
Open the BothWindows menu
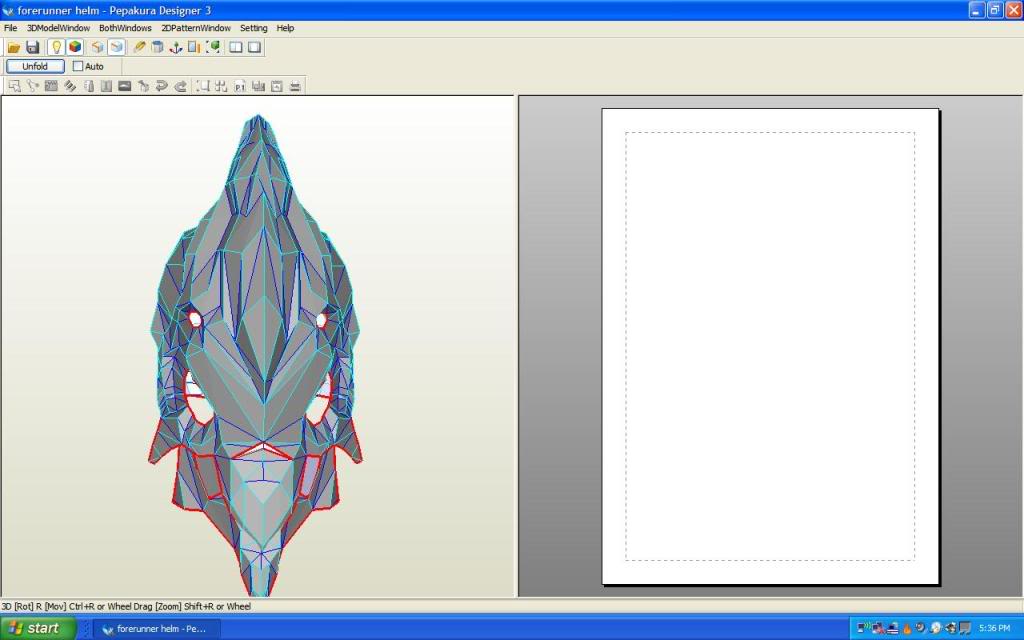click(x=125, y=28)
